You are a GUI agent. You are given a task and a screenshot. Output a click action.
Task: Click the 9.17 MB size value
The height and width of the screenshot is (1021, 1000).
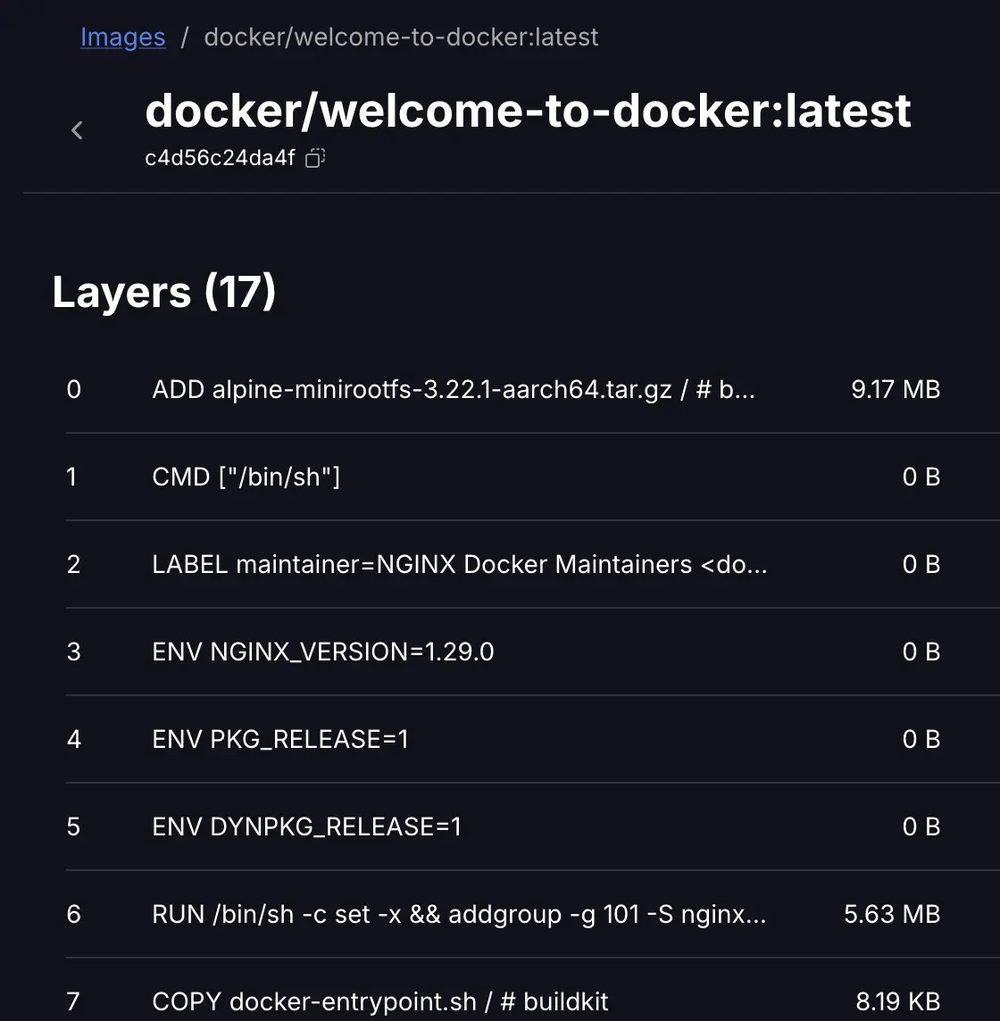(895, 389)
